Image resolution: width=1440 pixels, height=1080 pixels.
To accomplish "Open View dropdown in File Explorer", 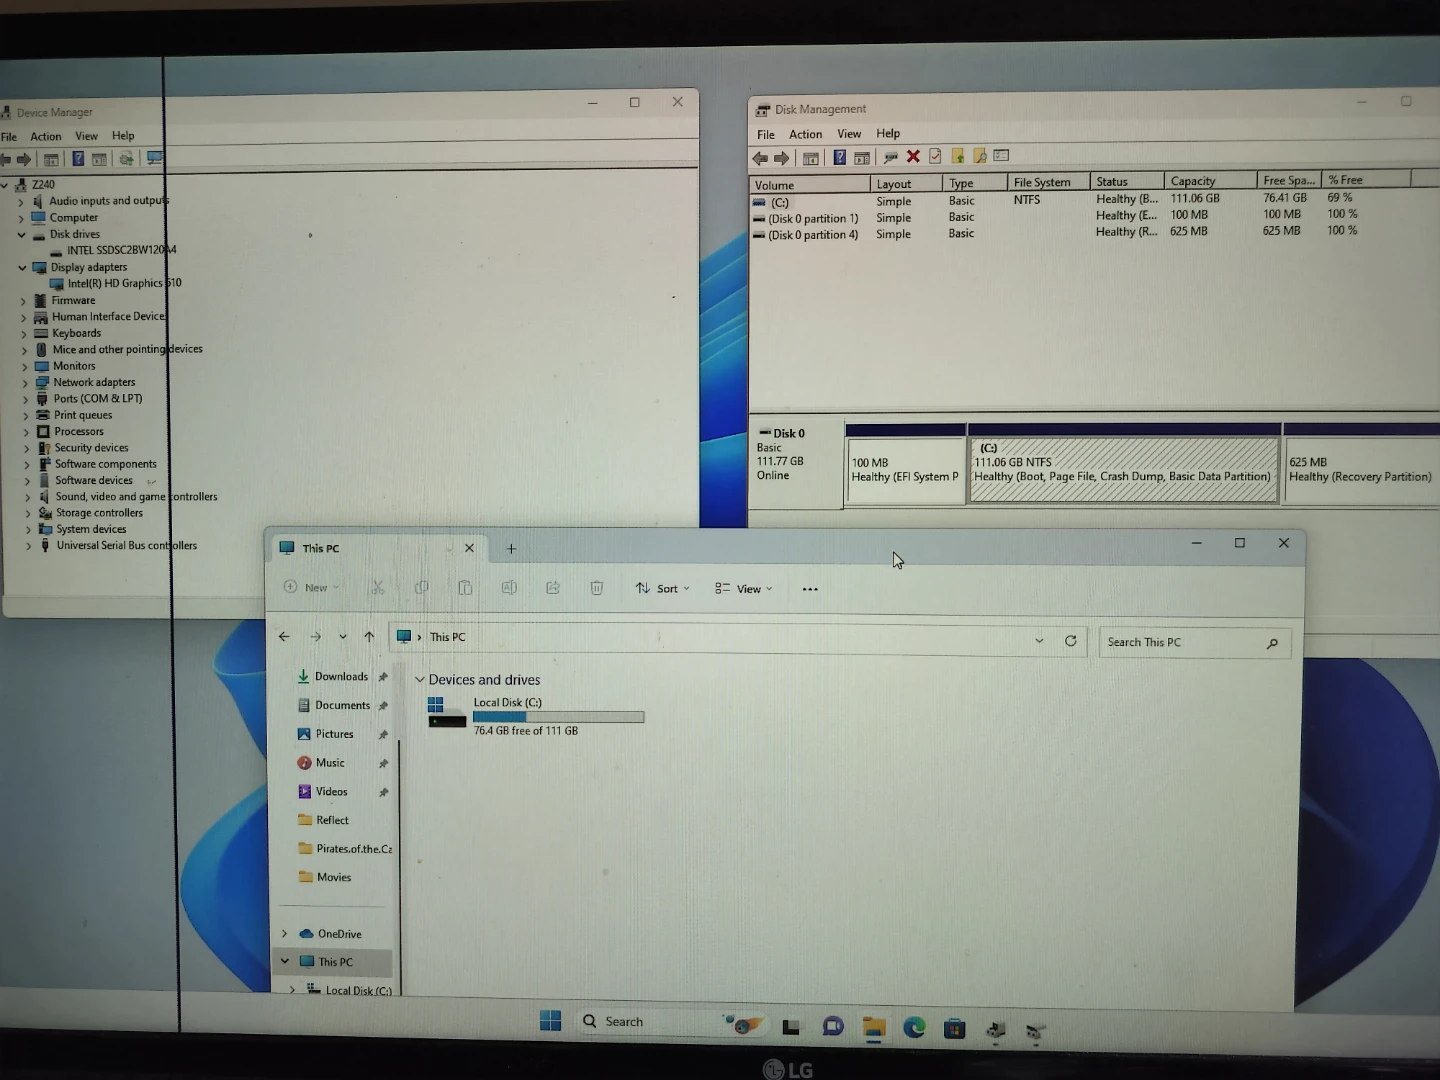I will tap(743, 589).
